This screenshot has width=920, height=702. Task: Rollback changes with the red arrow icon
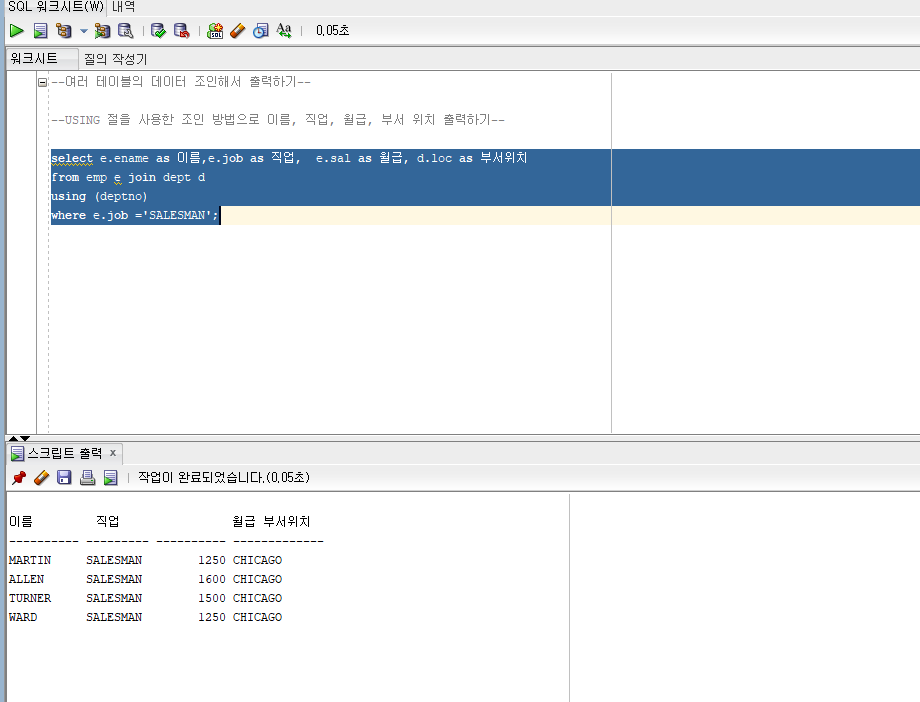[181, 31]
